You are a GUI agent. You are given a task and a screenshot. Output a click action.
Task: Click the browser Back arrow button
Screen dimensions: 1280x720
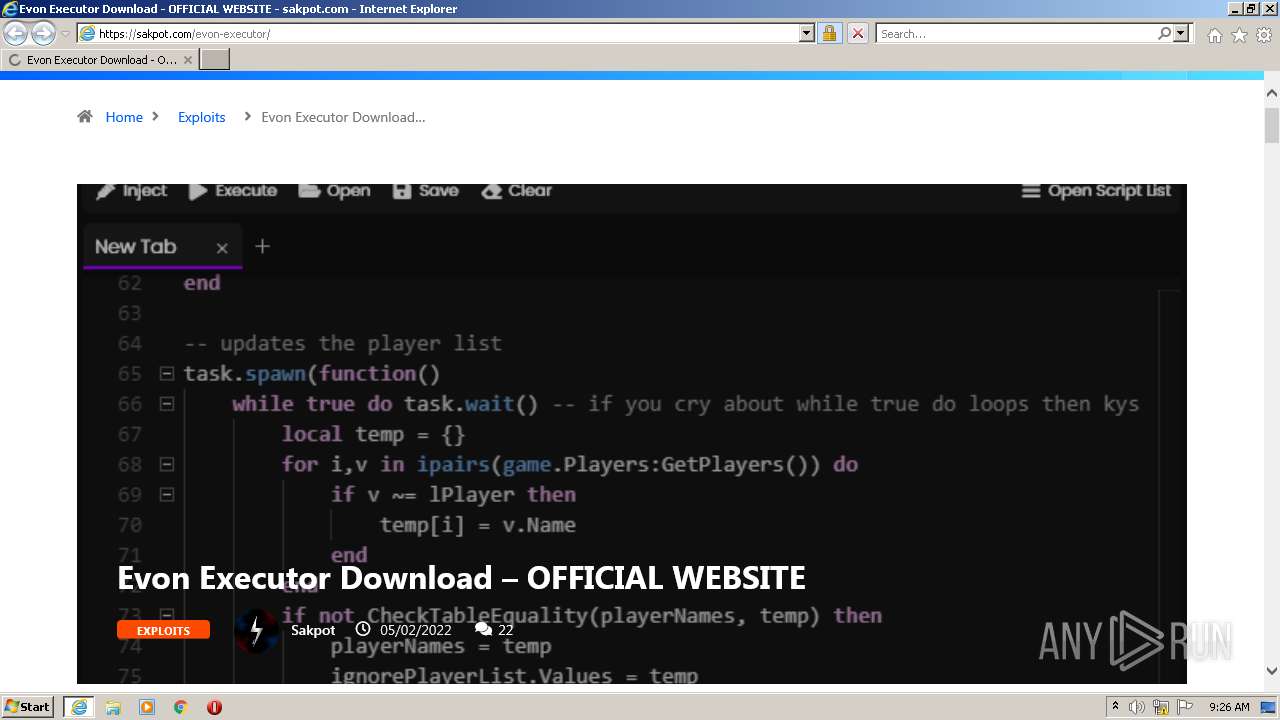(x=16, y=33)
